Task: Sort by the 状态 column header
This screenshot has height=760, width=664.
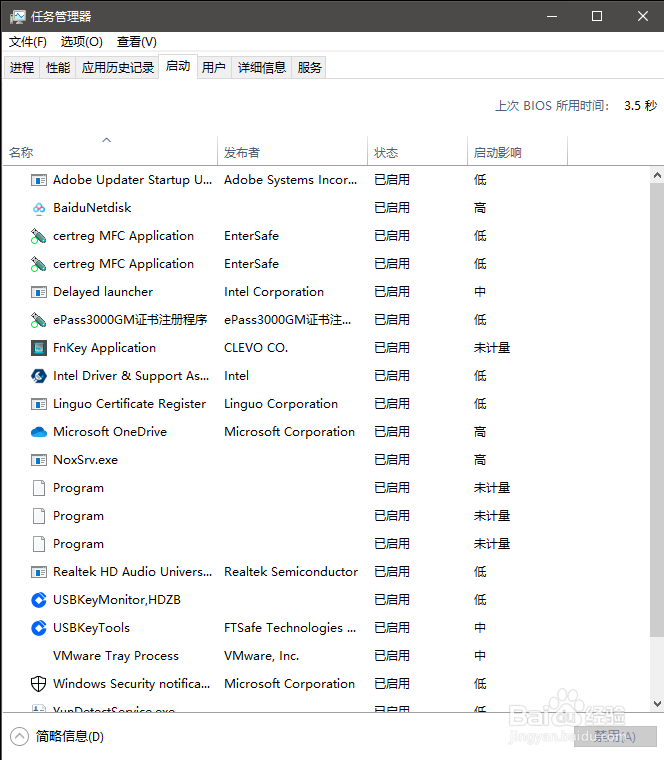Action: 418,151
